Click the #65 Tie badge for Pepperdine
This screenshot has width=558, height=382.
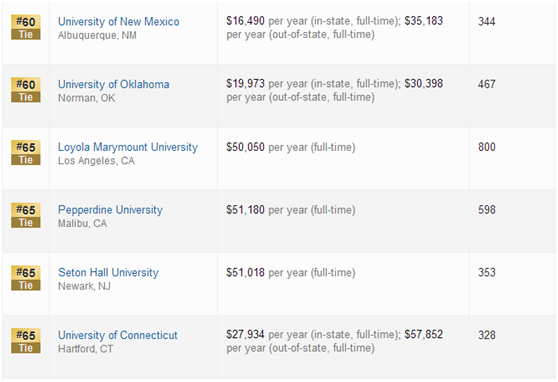point(26,215)
